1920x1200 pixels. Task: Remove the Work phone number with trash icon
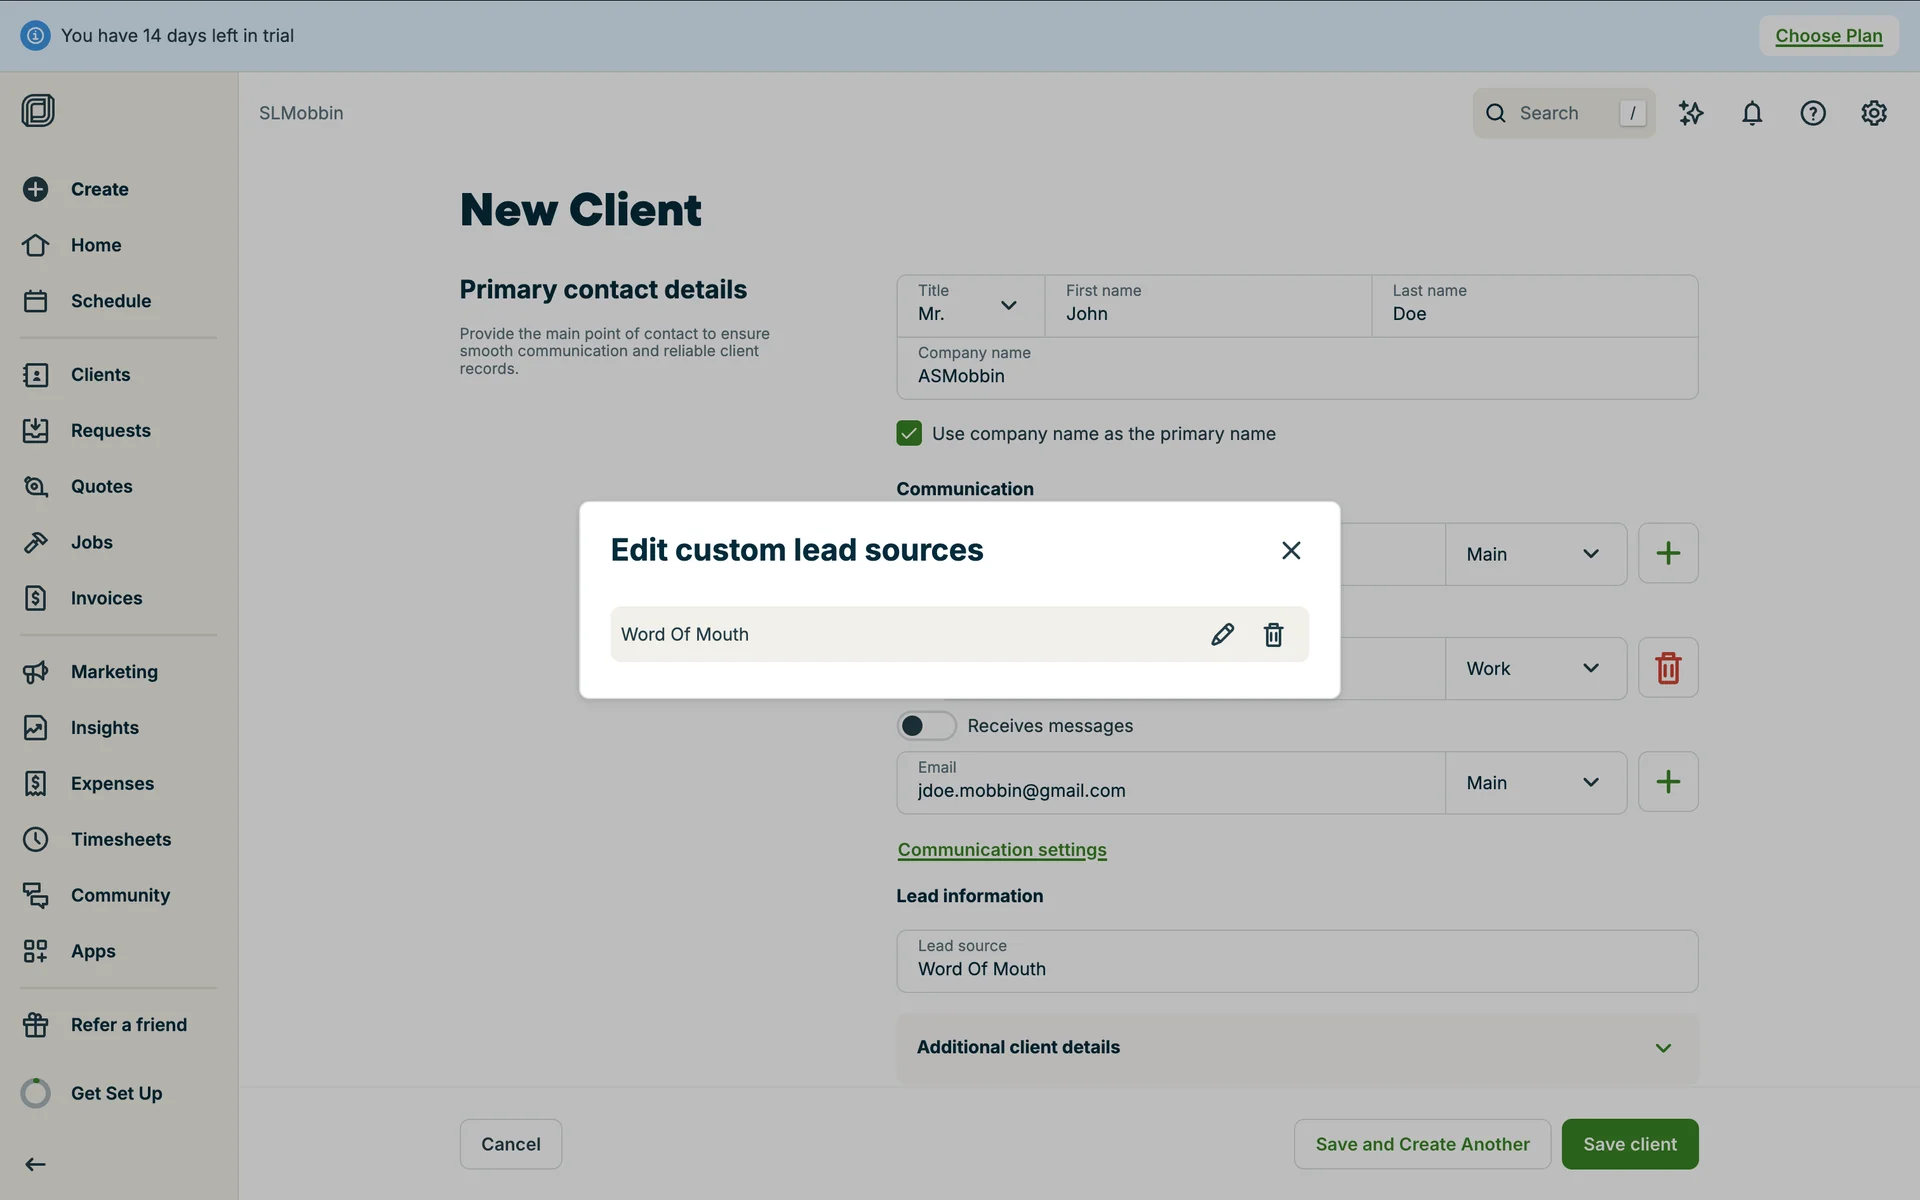pos(1668,668)
